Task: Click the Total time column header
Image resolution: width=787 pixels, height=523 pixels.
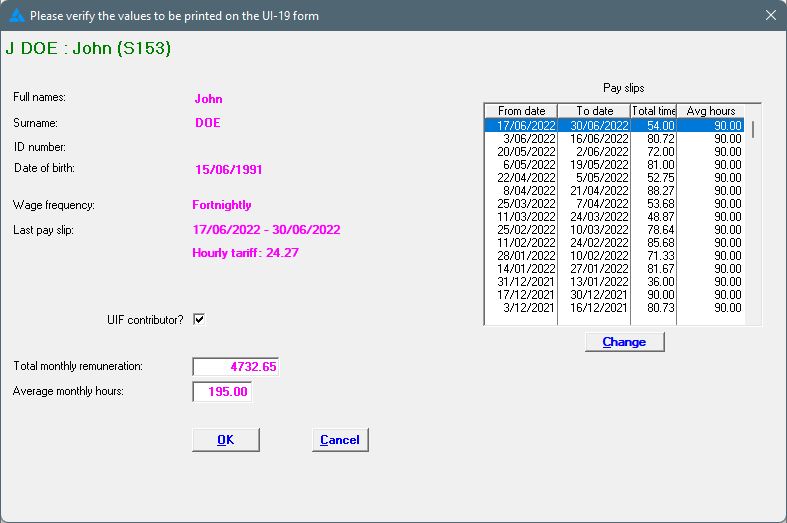Action: click(x=653, y=111)
